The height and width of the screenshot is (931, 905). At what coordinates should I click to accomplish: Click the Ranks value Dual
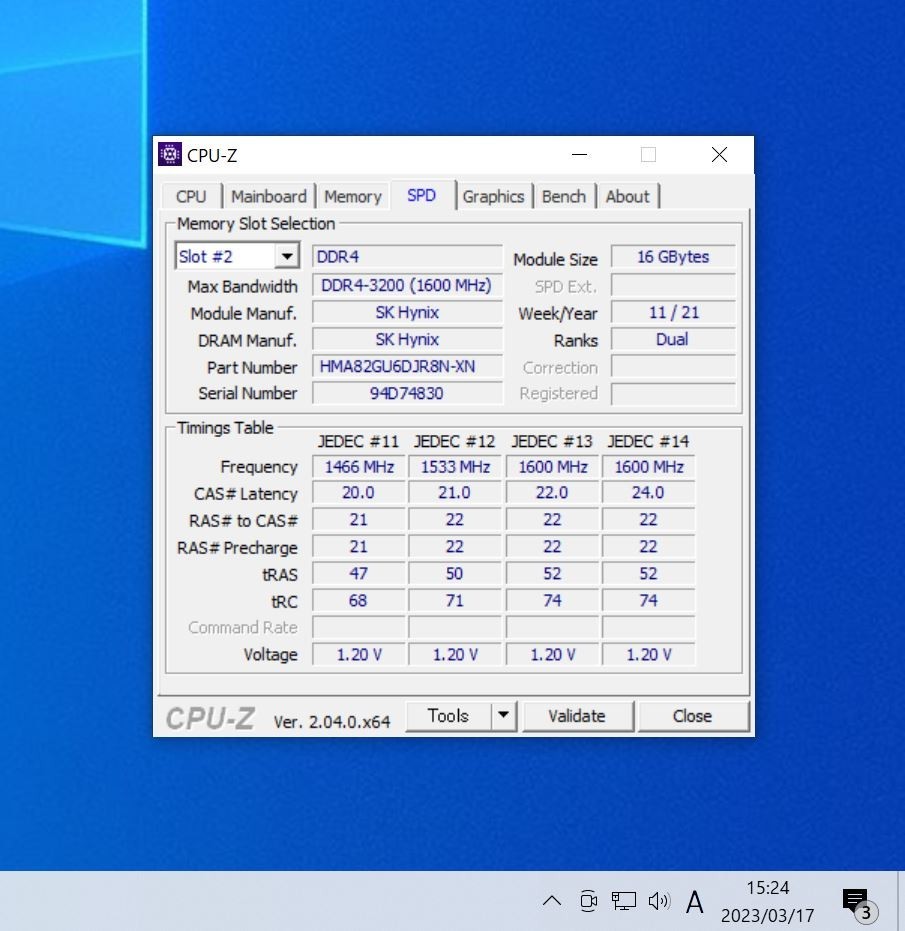tap(673, 339)
